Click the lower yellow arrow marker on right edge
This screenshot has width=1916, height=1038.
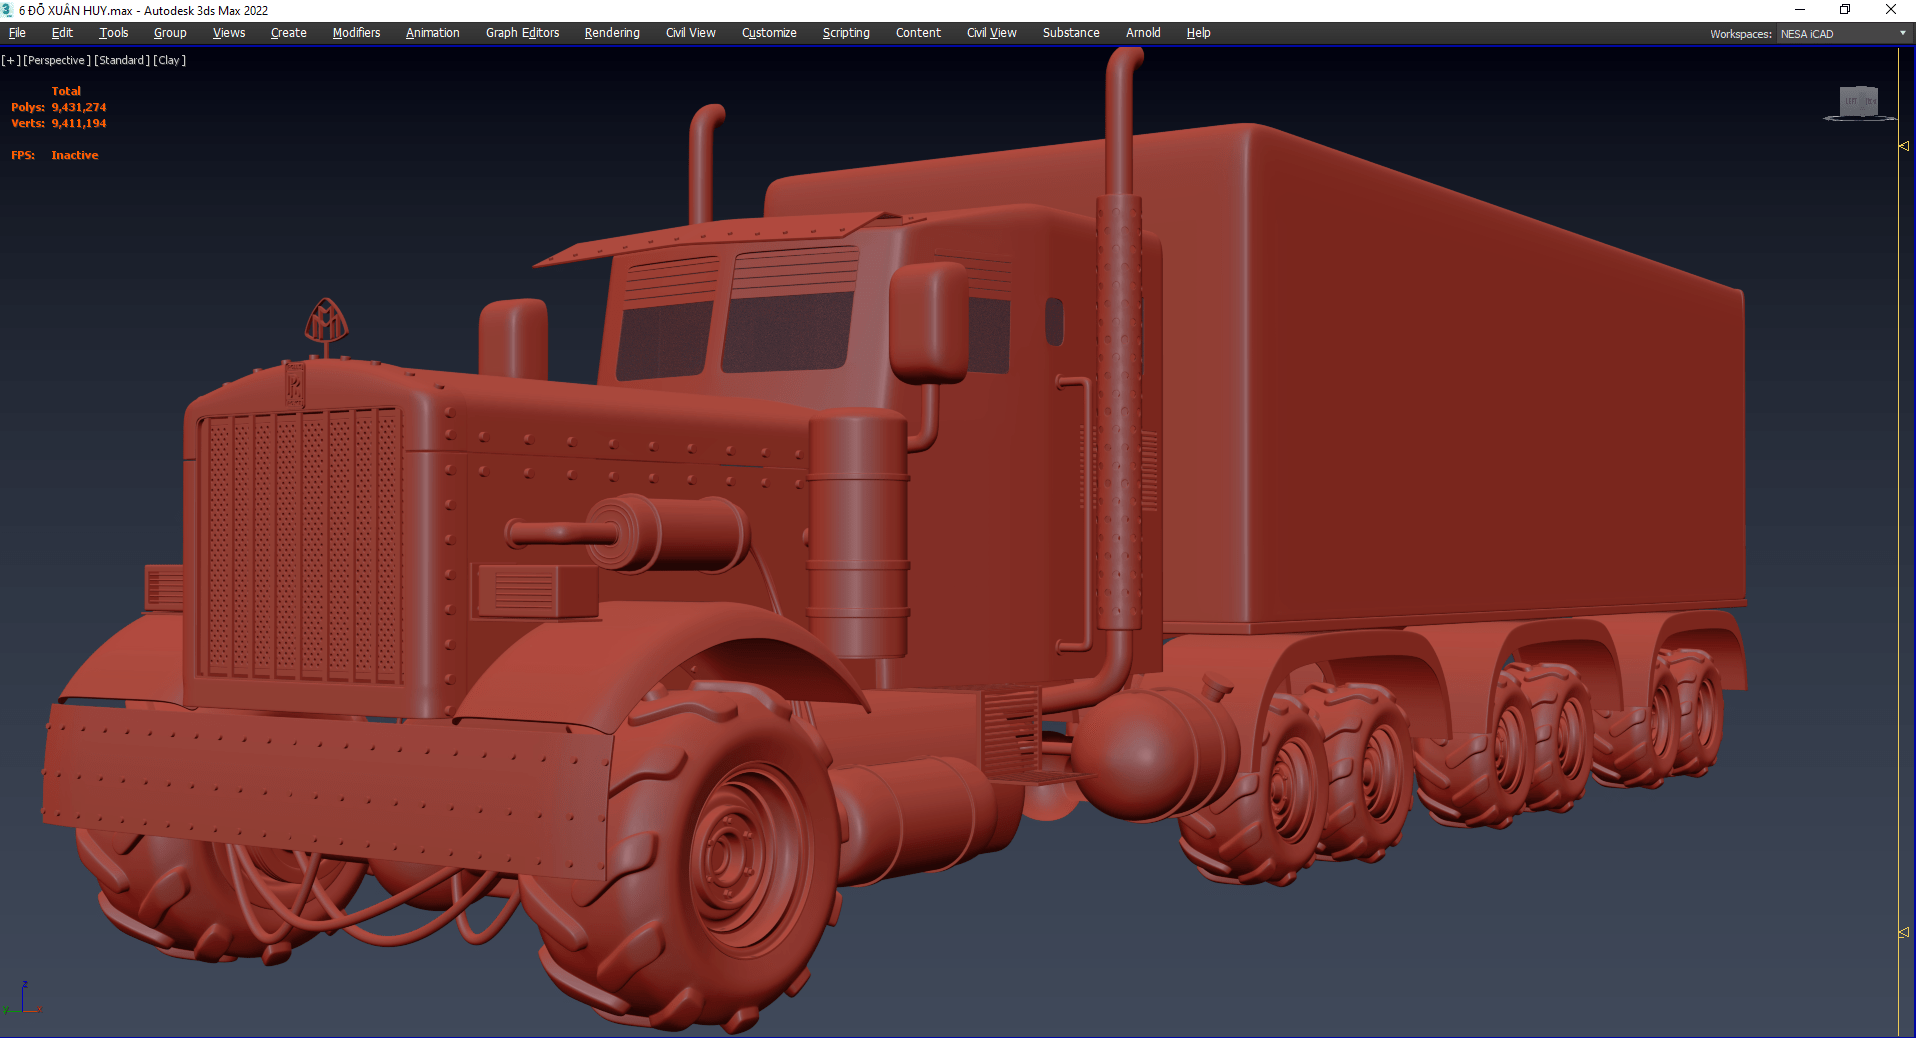(x=1904, y=932)
